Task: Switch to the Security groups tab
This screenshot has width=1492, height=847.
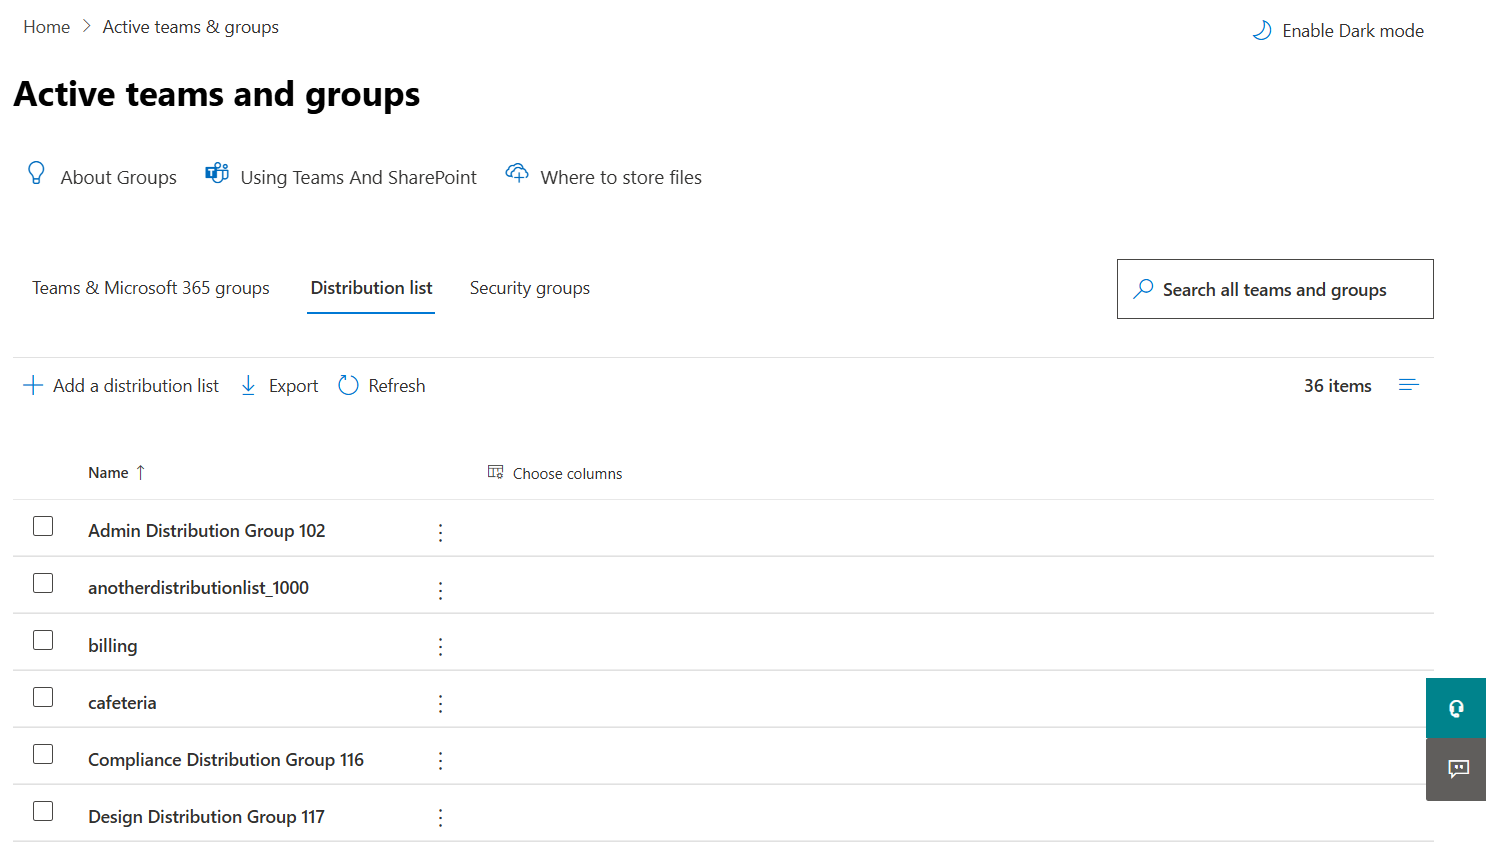Action: pyautogui.click(x=529, y=288)
